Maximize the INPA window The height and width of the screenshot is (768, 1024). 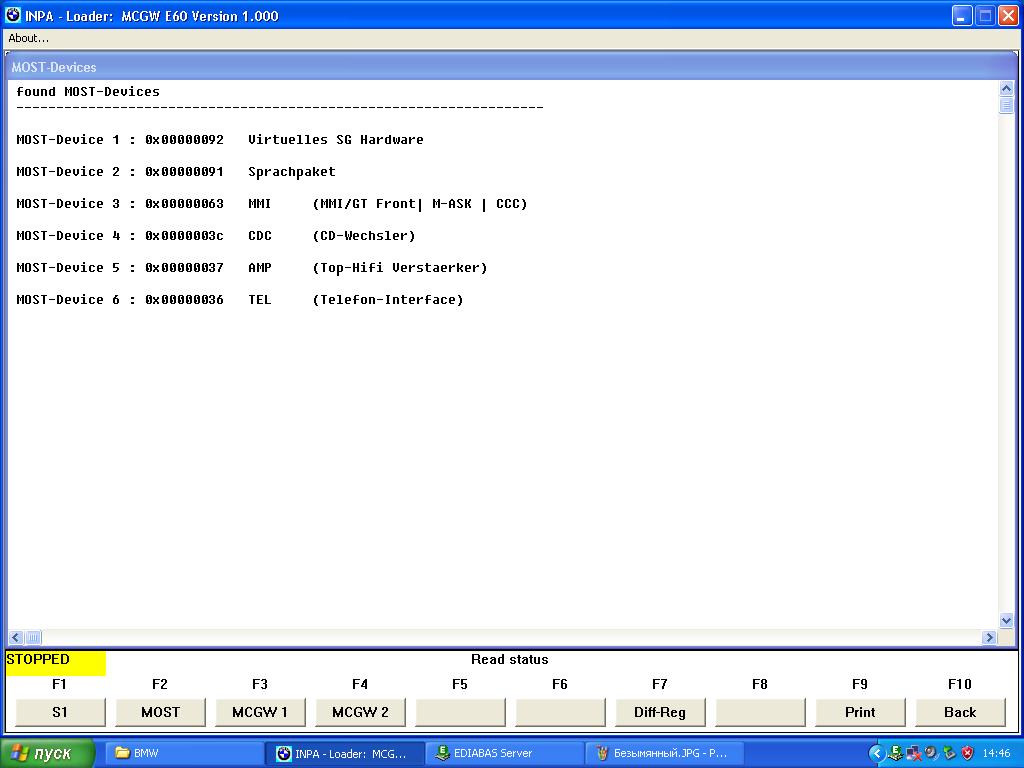(985, 16)
